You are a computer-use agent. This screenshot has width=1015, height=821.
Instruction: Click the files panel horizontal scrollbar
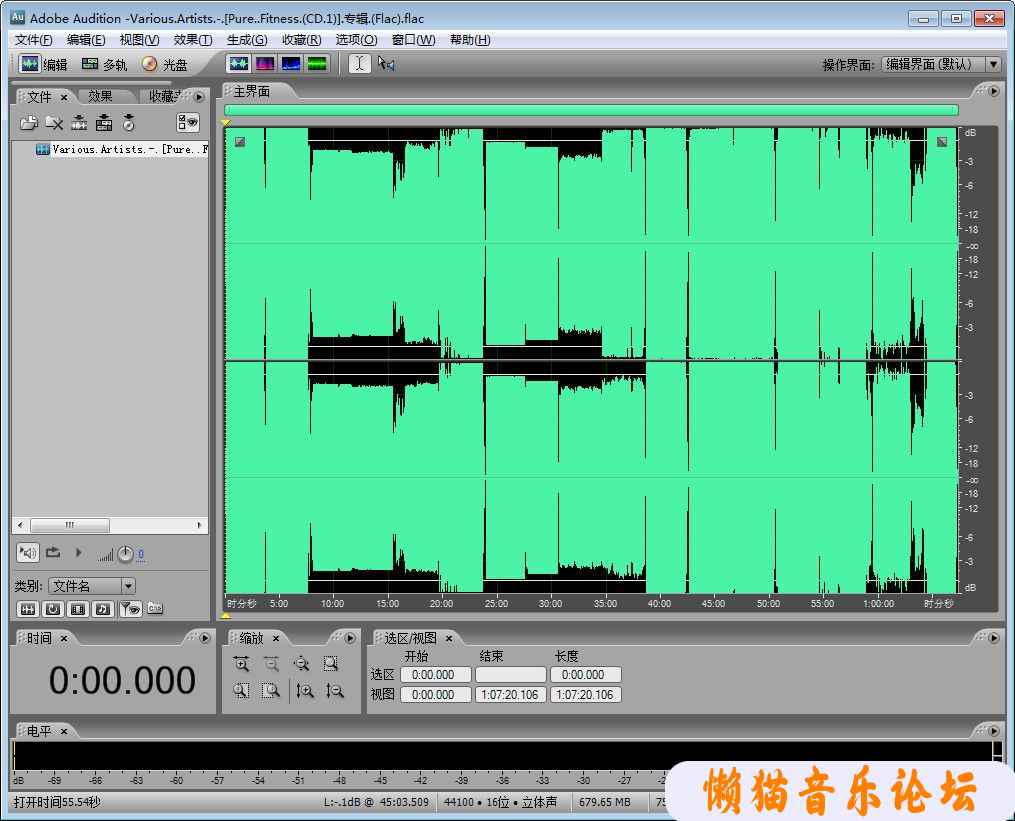pyautogui.click(x=109, y=524)
